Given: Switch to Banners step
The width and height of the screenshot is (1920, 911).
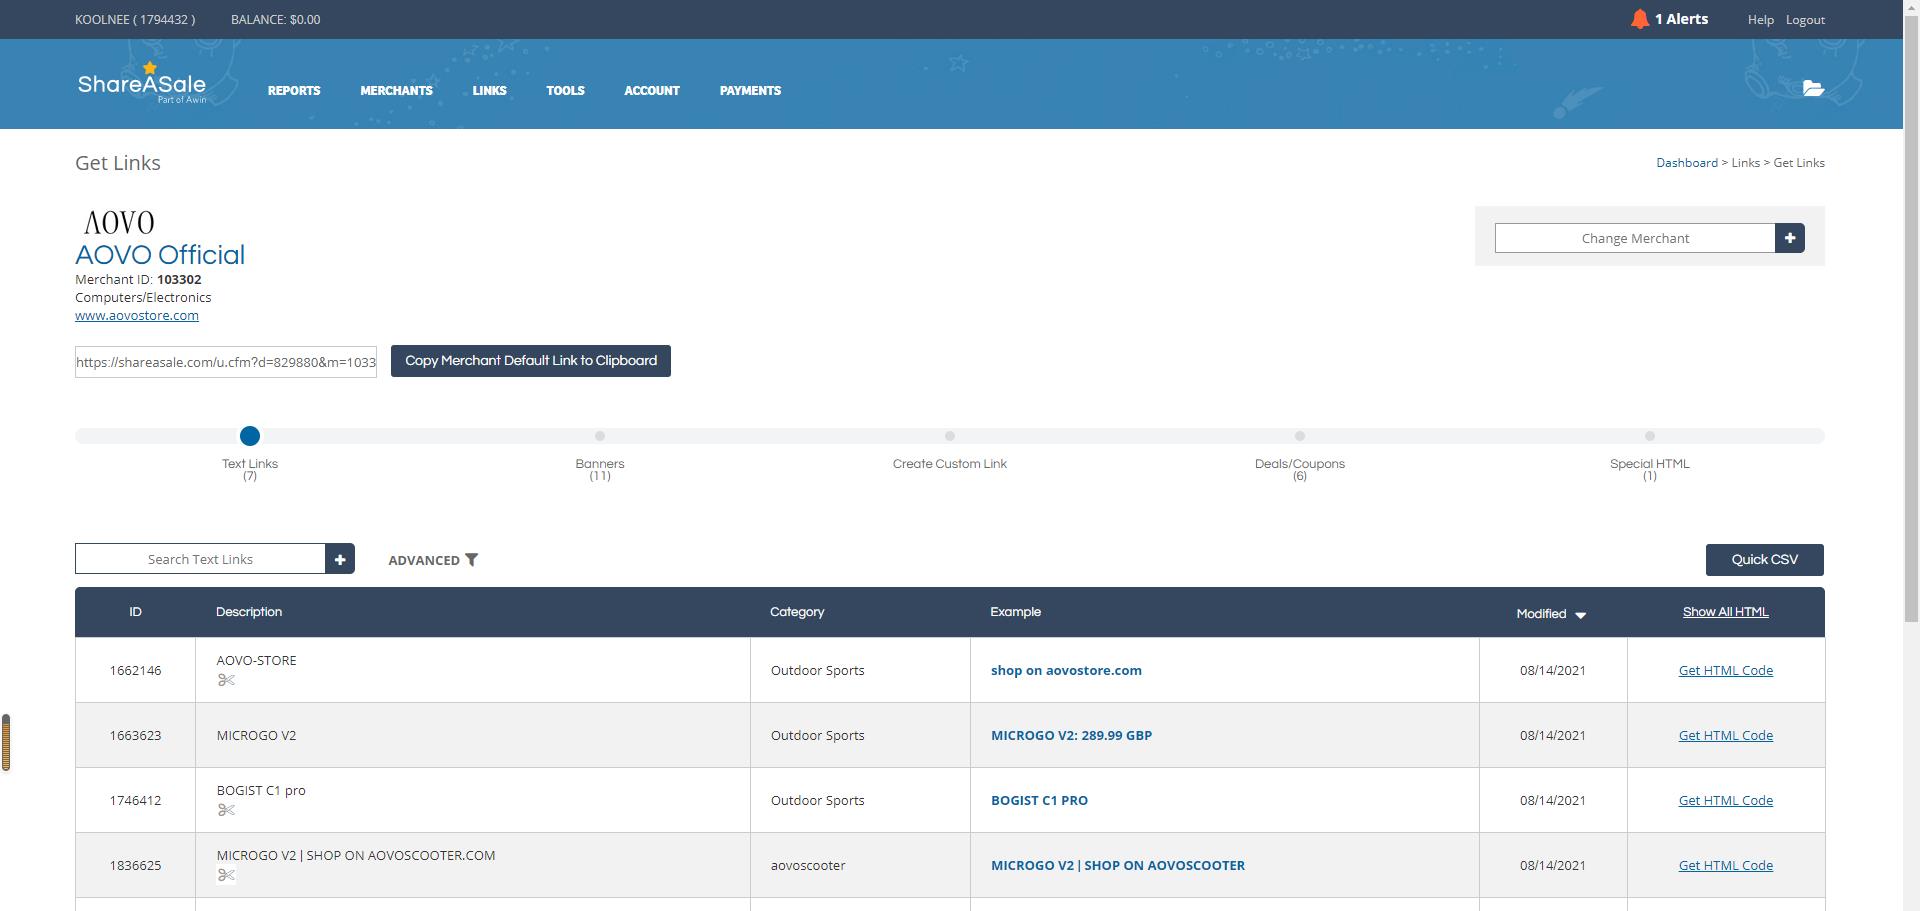Looking at the screenshot, I should (x=600, y=469).
